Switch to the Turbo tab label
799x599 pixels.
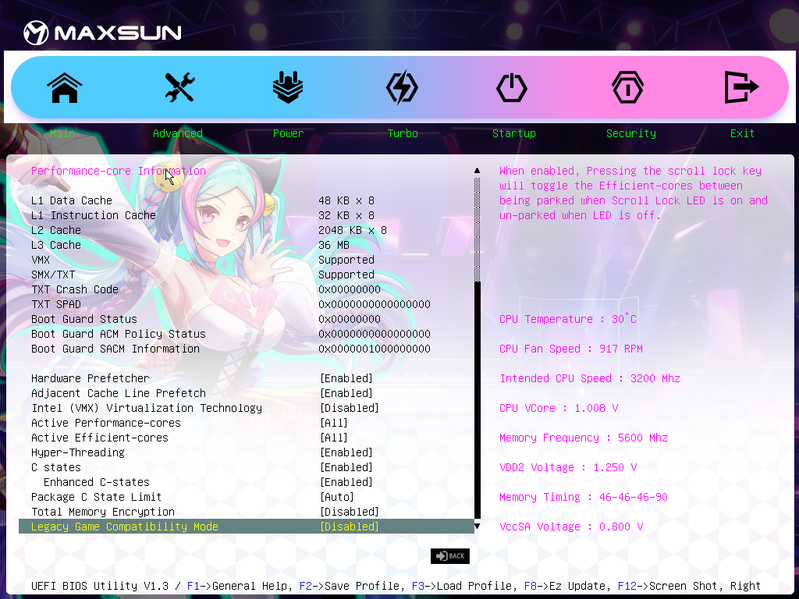tap(403, 133)
